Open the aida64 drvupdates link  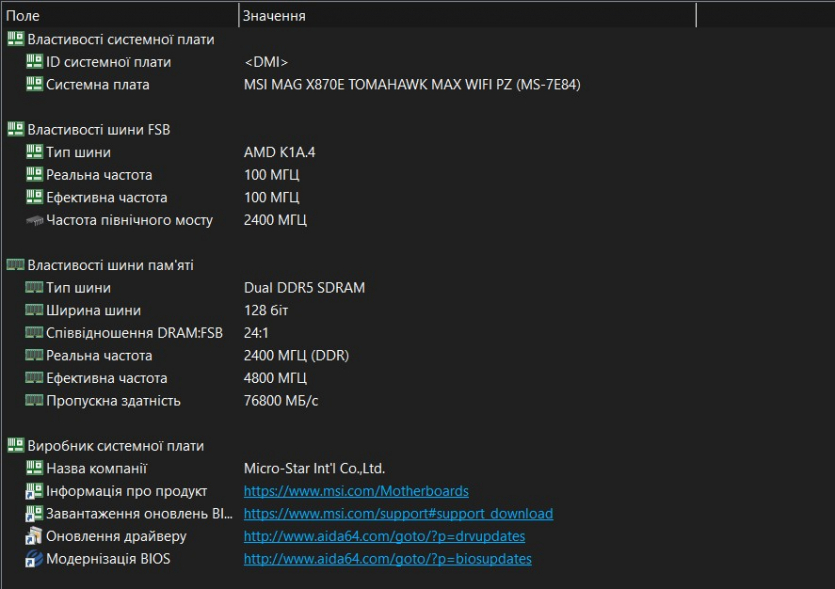click(384, 536)
